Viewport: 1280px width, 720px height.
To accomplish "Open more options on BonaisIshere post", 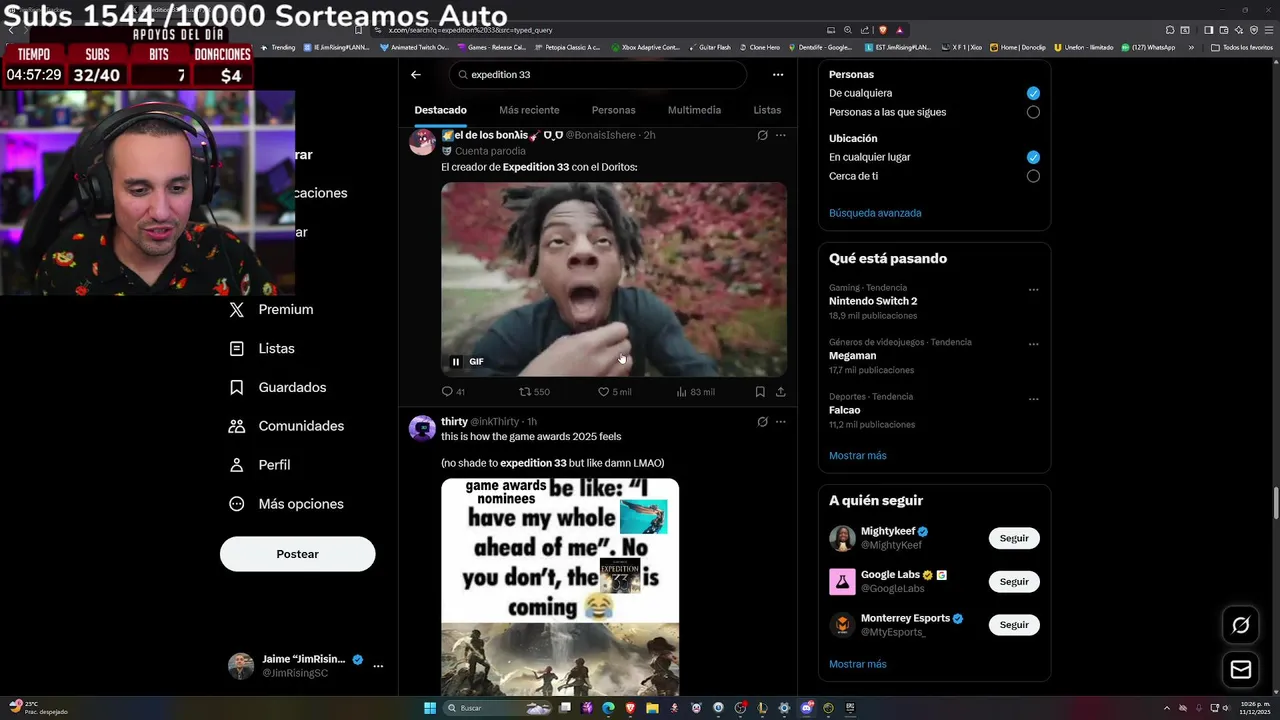I will [780, 135].
